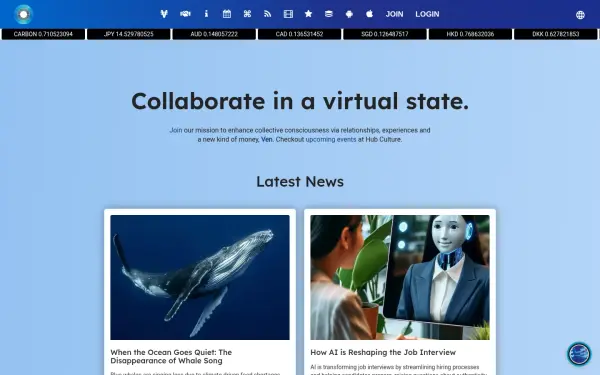Open the calendar events icon
The image size is (600, 375).
coord(227,14)
